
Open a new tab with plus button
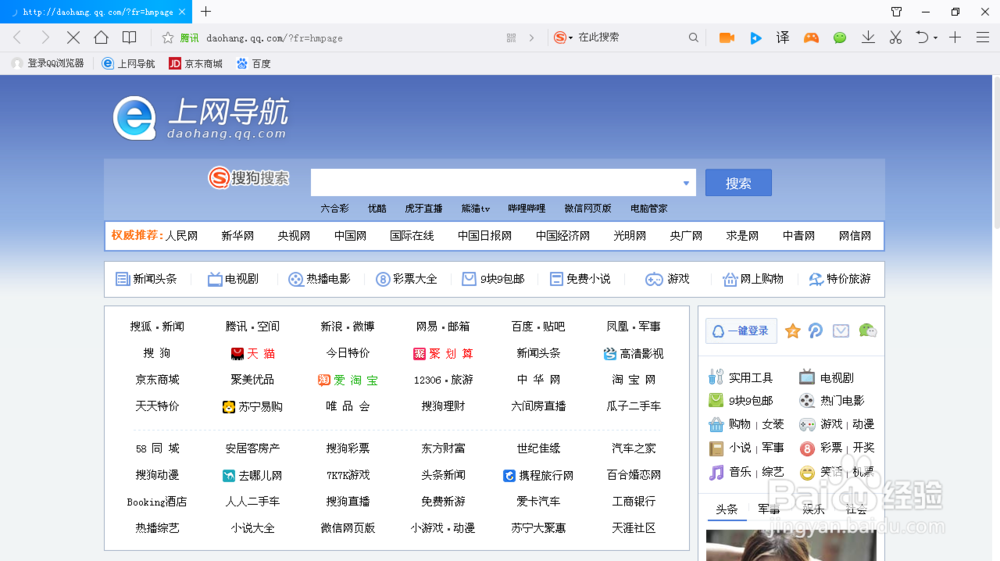(206, 11)
